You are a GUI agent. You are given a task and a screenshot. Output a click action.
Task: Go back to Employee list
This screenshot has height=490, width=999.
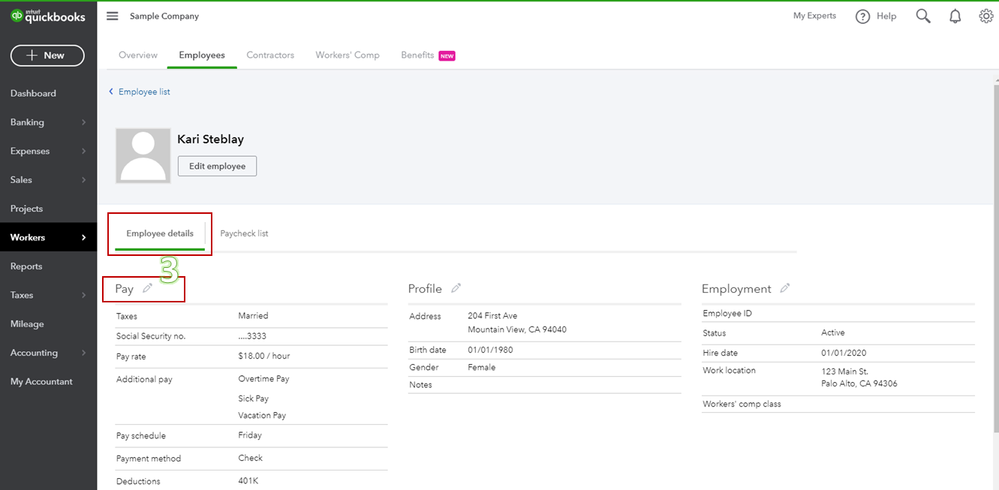pos(140,92)
